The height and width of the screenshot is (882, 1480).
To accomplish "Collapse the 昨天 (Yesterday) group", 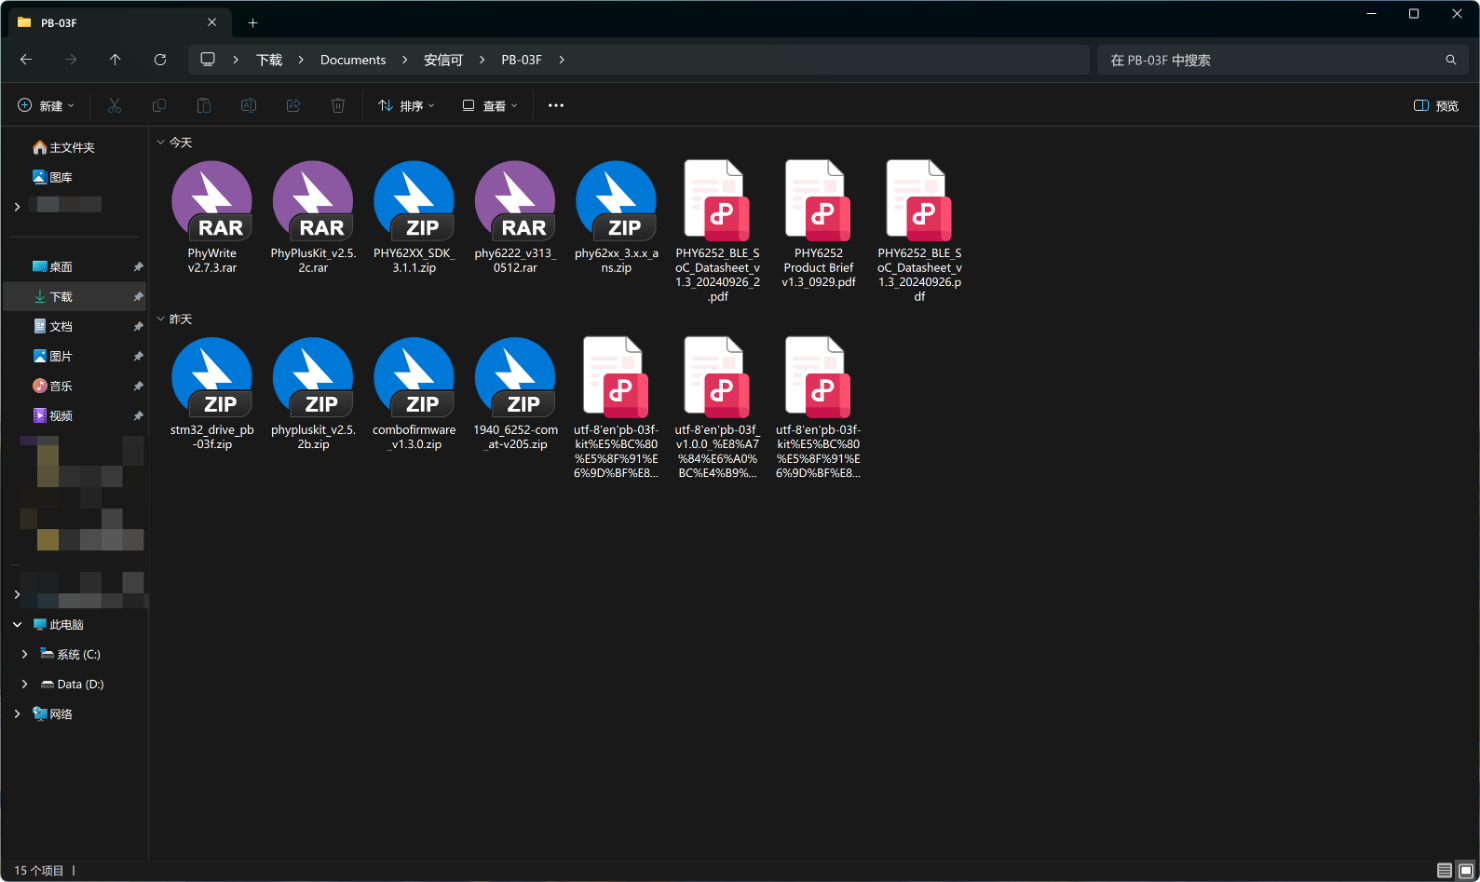I will [160, 319].
